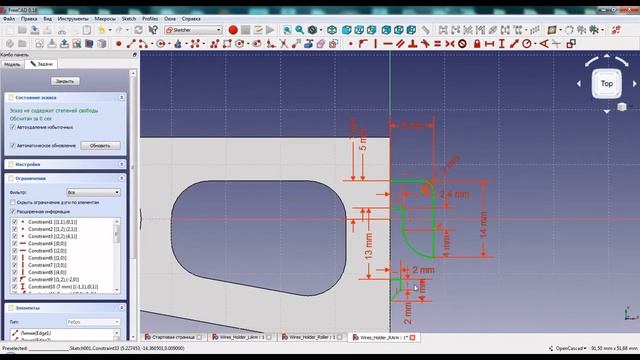Click the Point on object constraint icon
Screen dimensions: 640x360
click(362, 44)
